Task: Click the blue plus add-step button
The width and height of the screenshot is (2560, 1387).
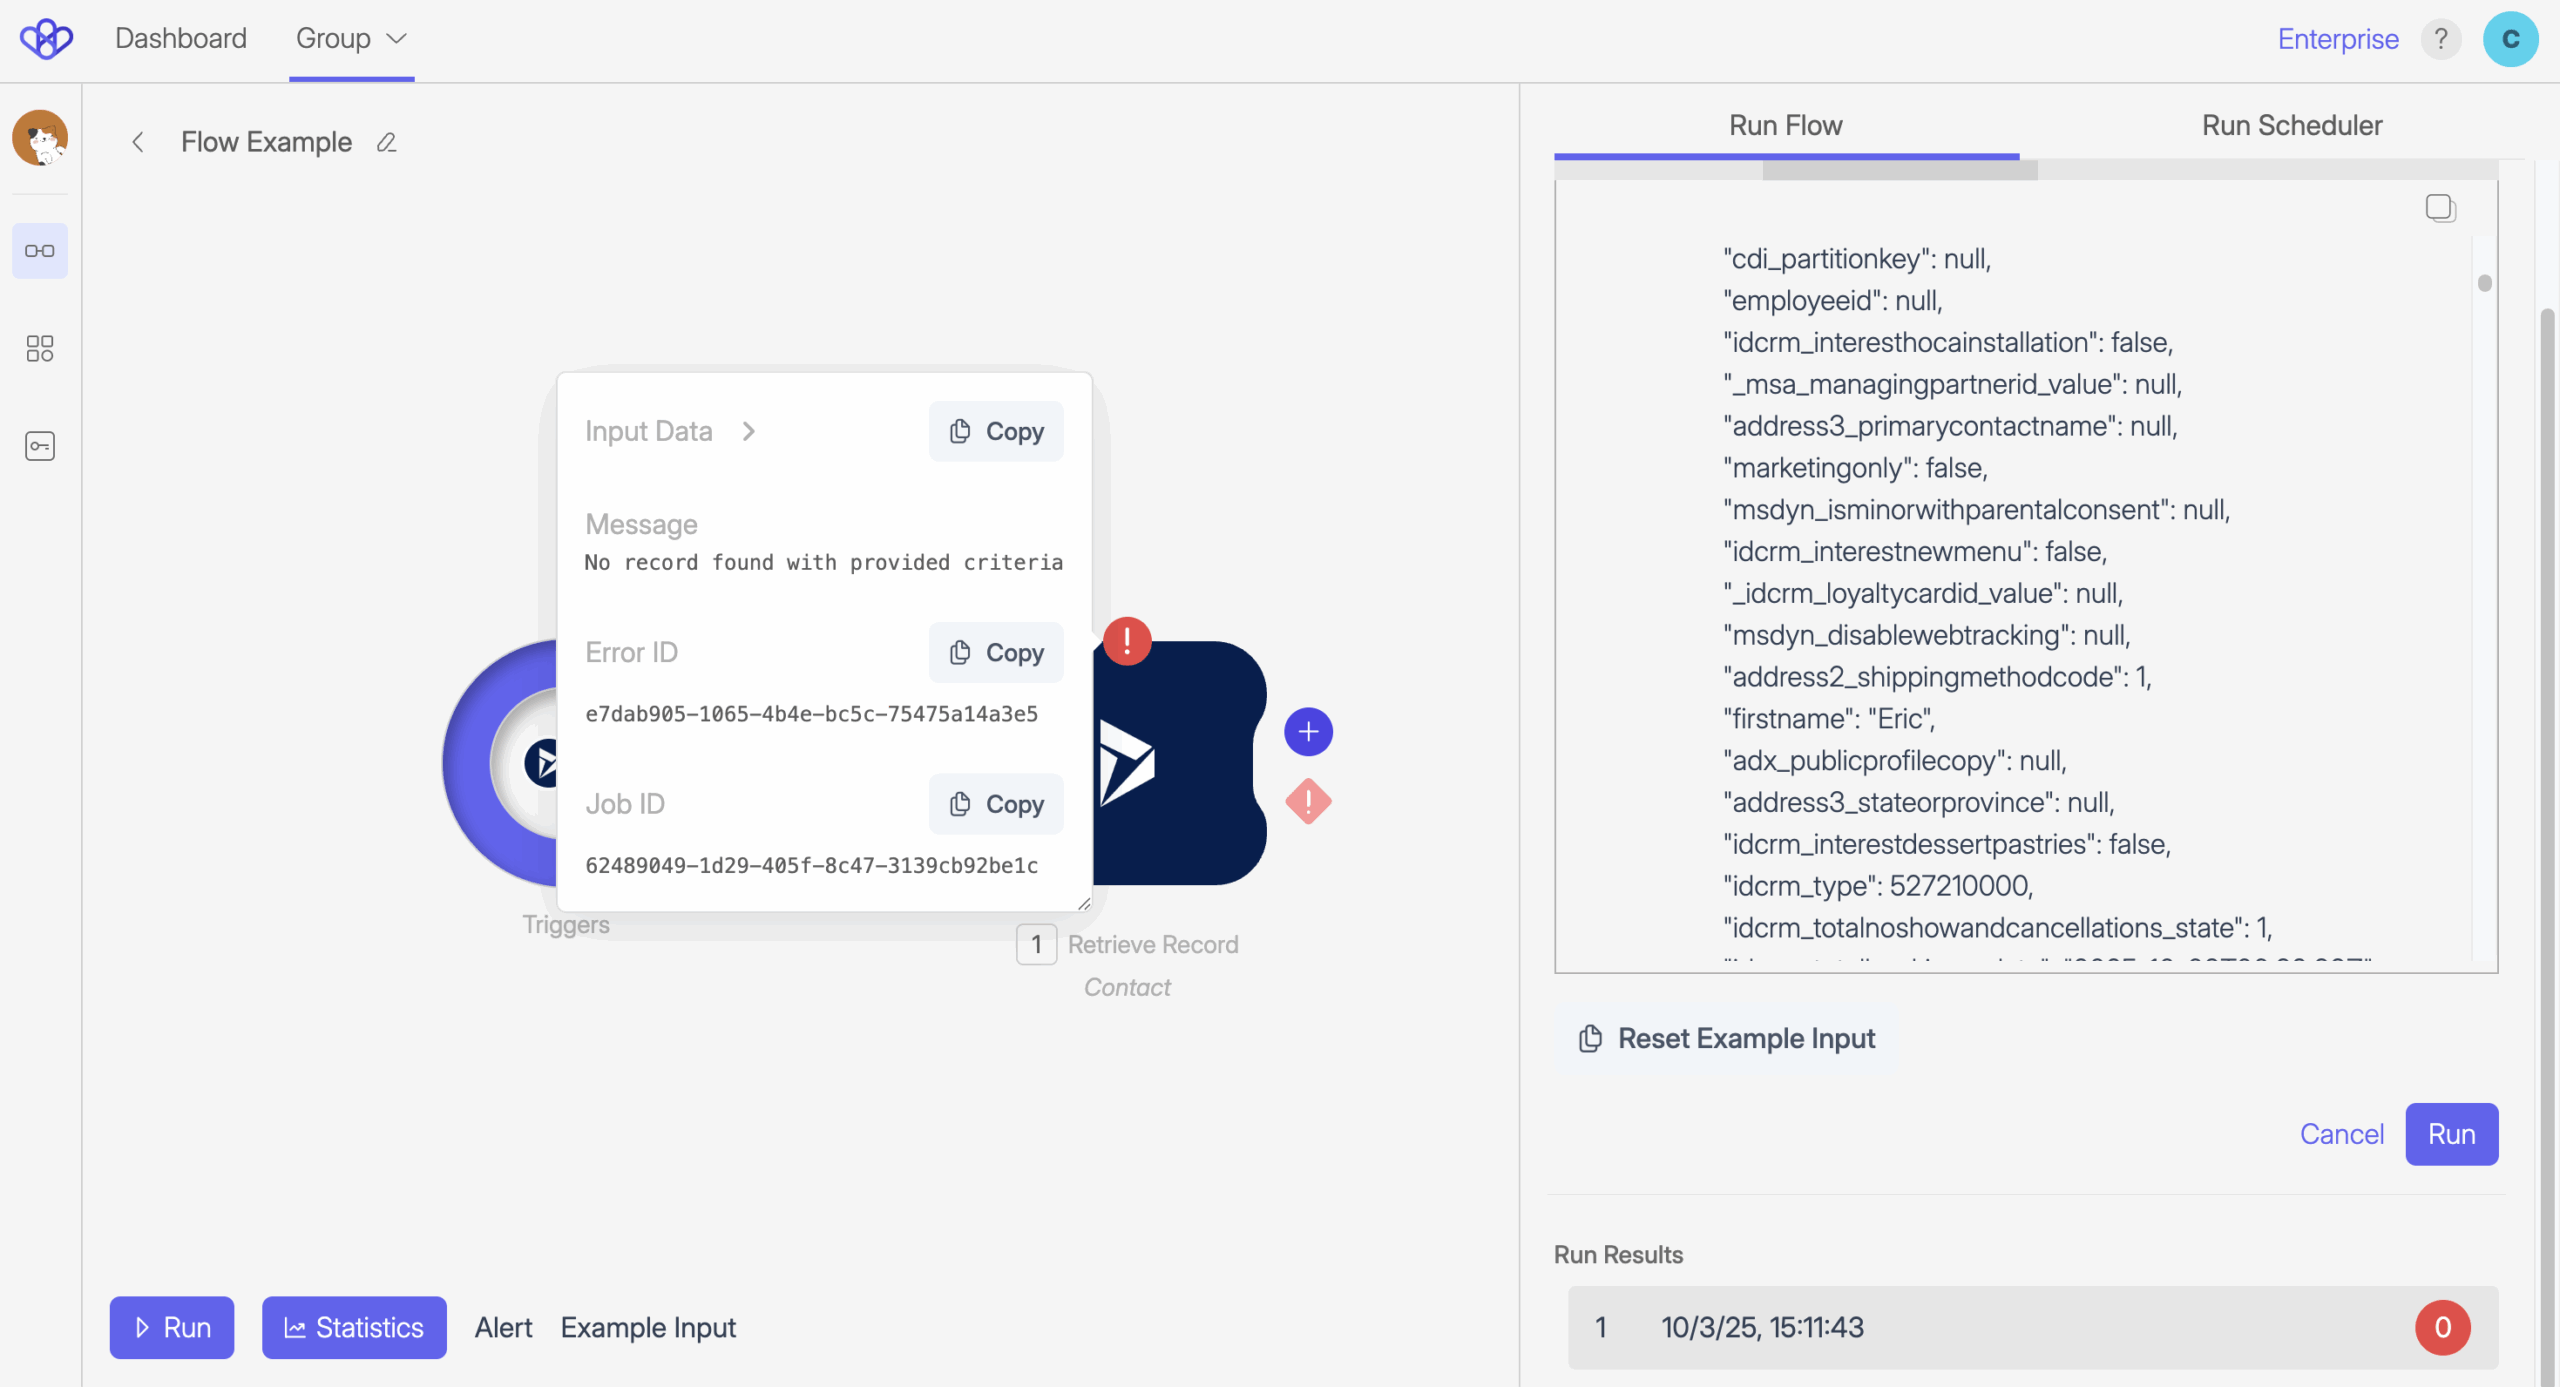Action: click(x=1308, y=732)
